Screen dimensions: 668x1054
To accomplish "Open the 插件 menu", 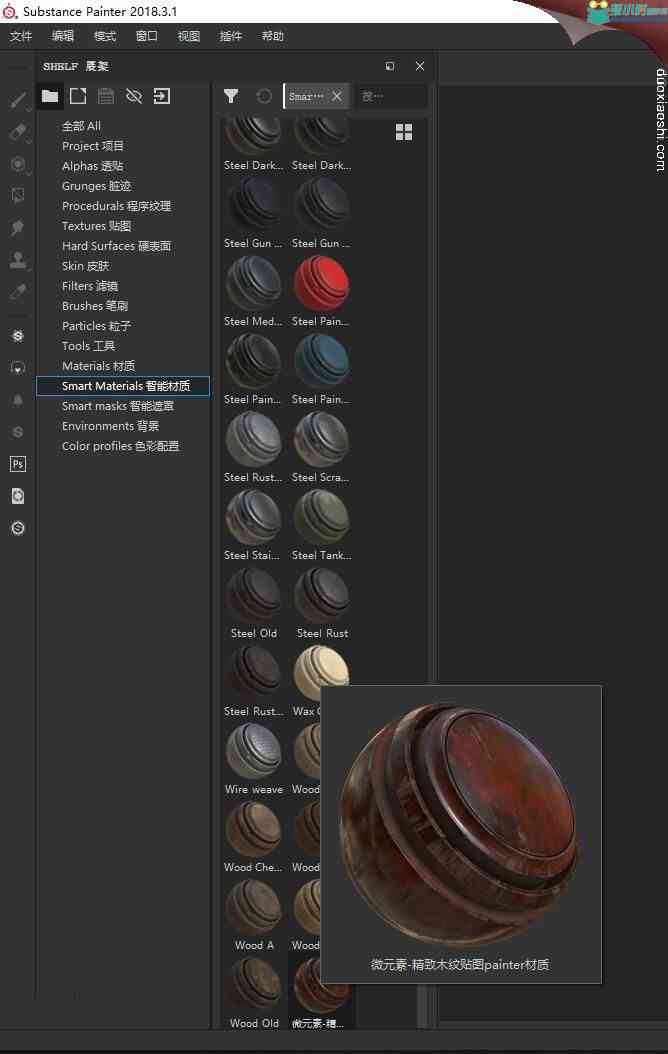I will [231, 36].
